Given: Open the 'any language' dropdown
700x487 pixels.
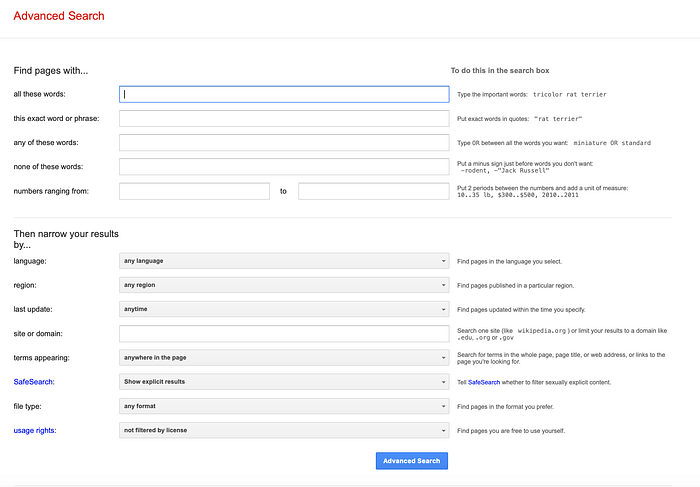Looking at the screenshot, I should (x=284, y=261).
